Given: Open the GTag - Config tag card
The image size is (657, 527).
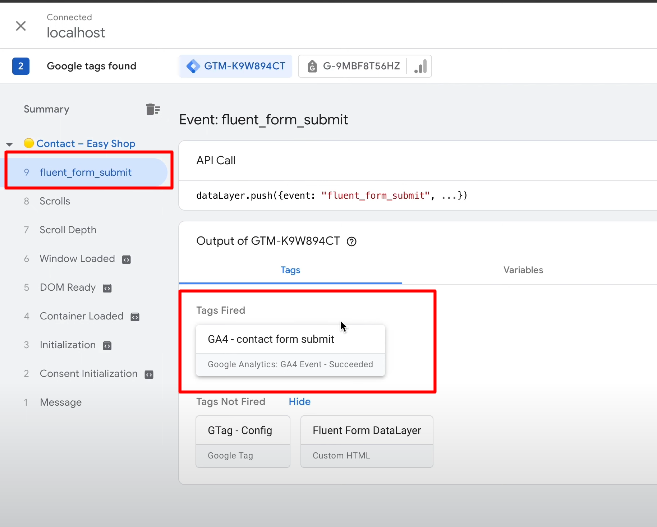Looking at the screenshot, I should 242,441.
